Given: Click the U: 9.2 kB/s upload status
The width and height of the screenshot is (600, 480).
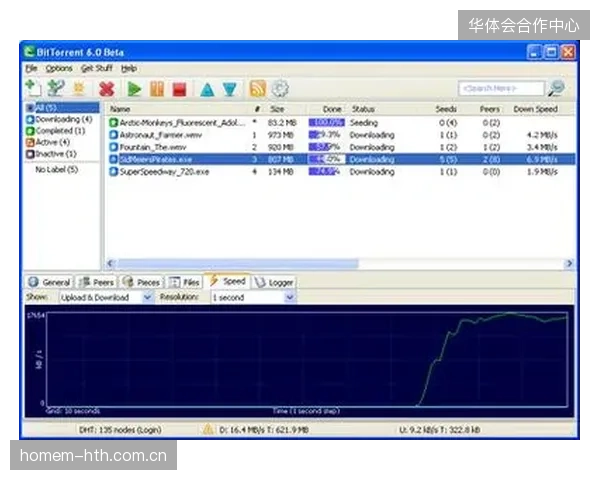Looking at the screenshot, I should click(439, 430).
